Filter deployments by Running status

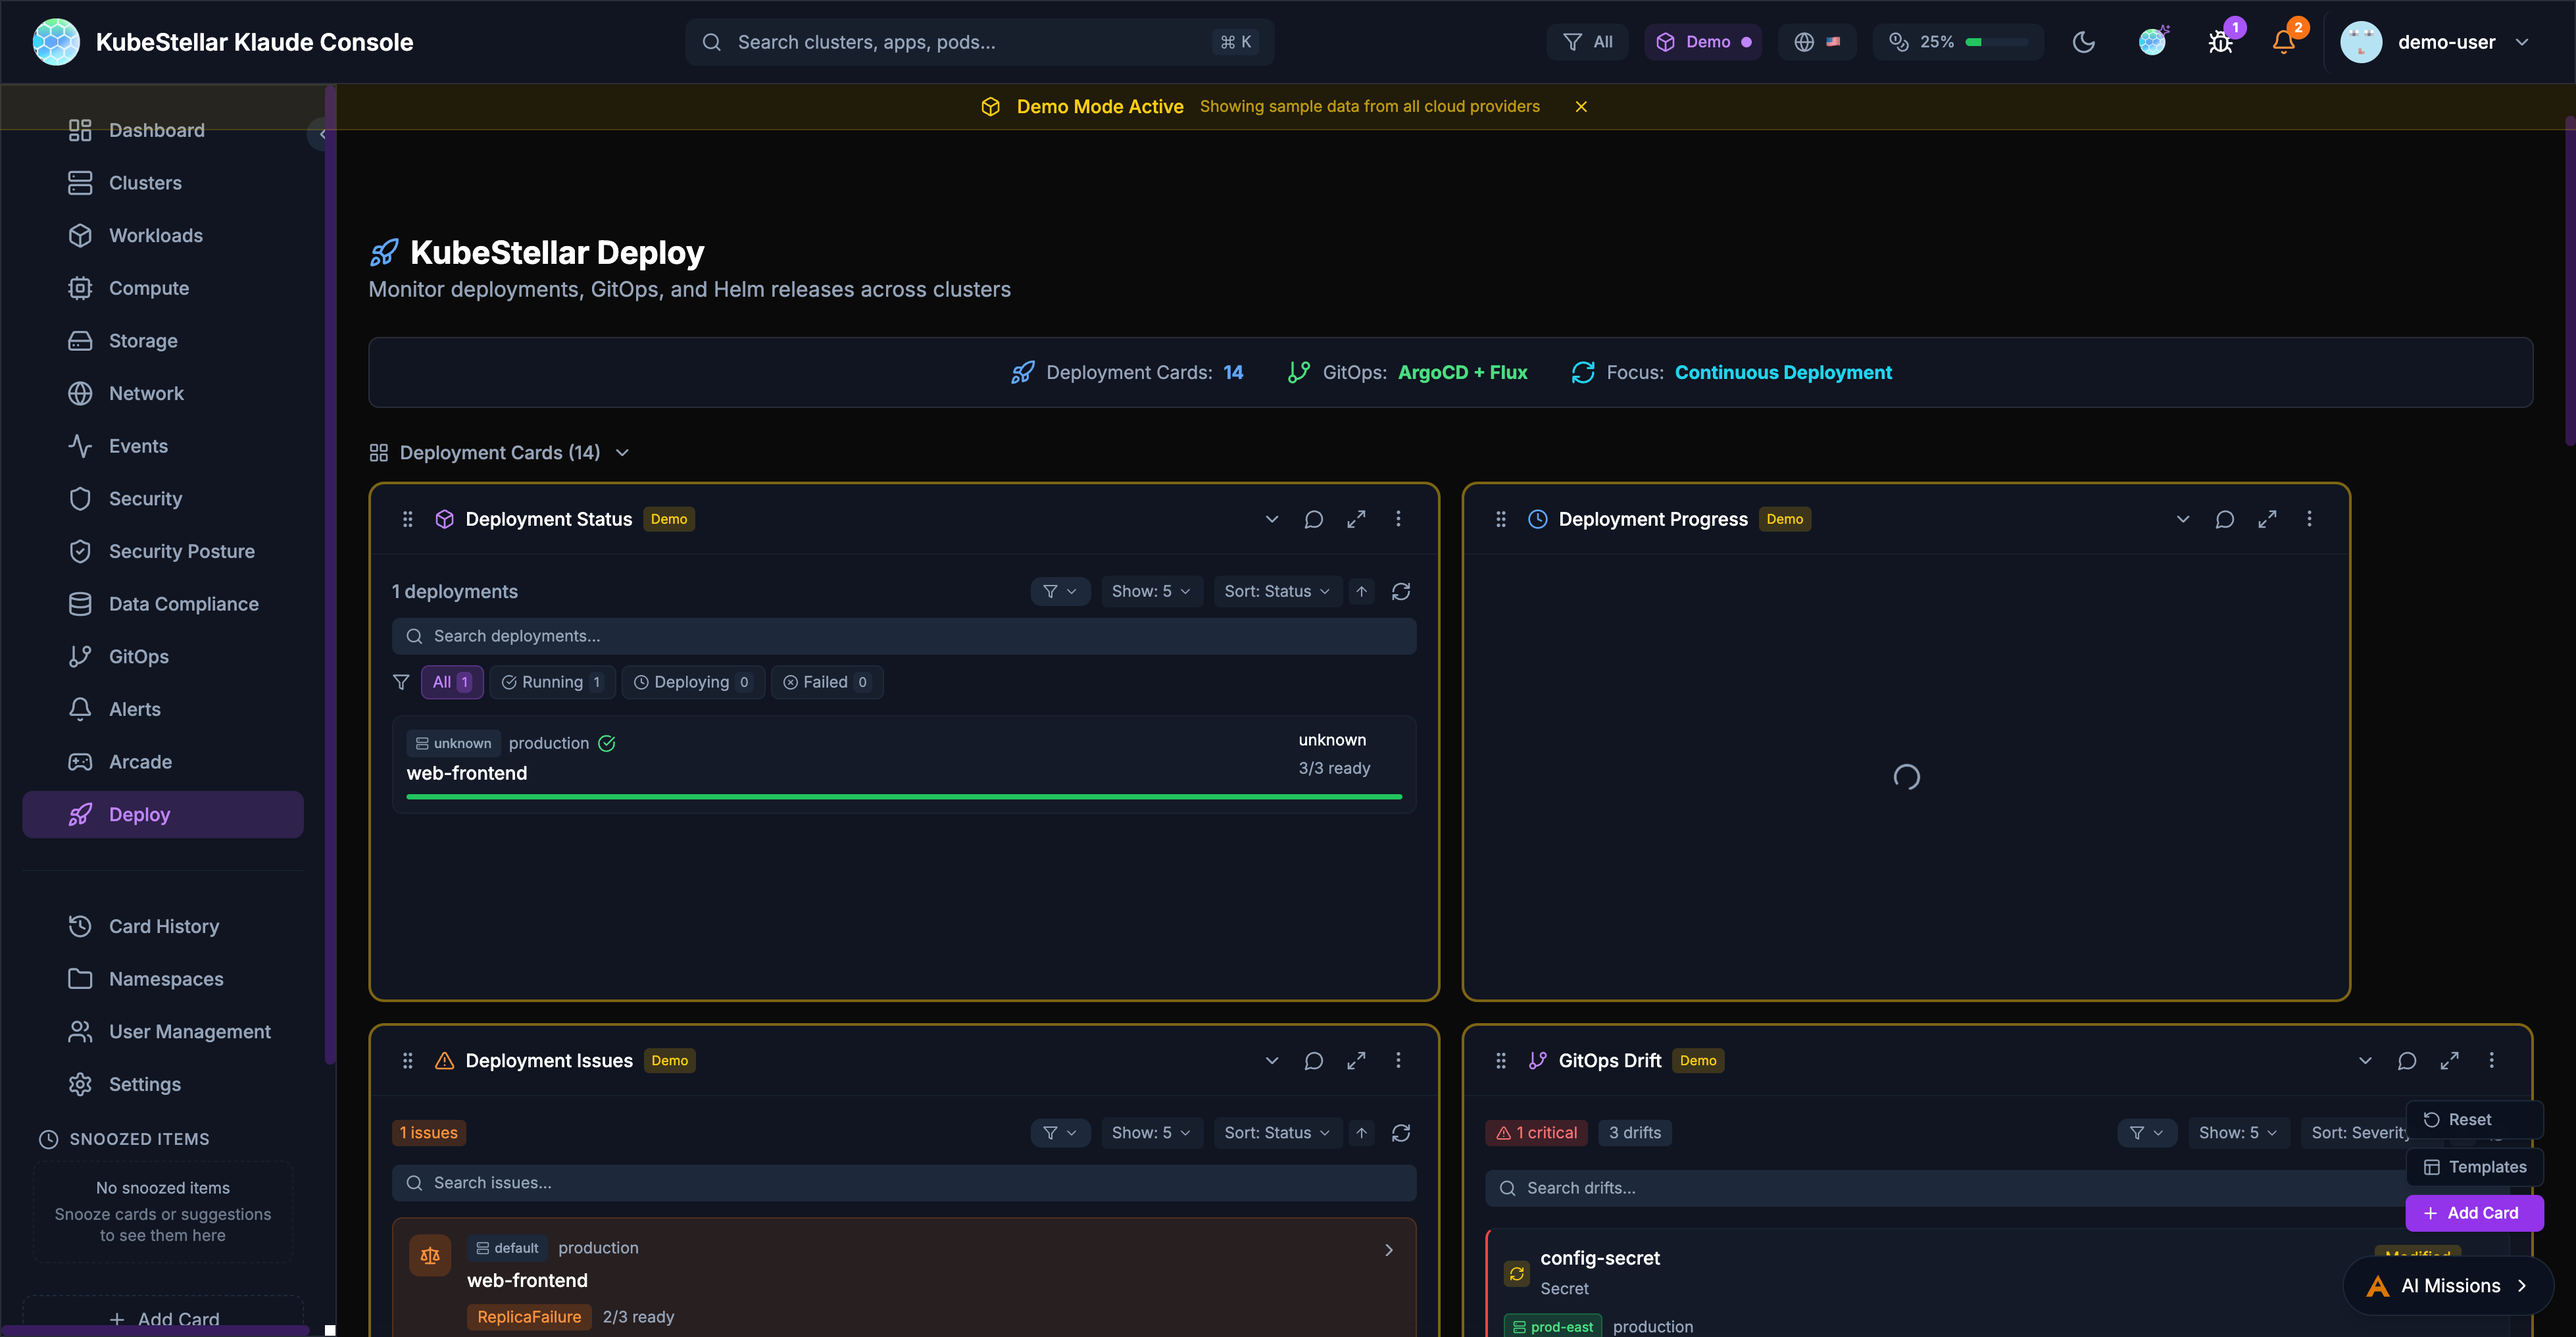[552, 682]
